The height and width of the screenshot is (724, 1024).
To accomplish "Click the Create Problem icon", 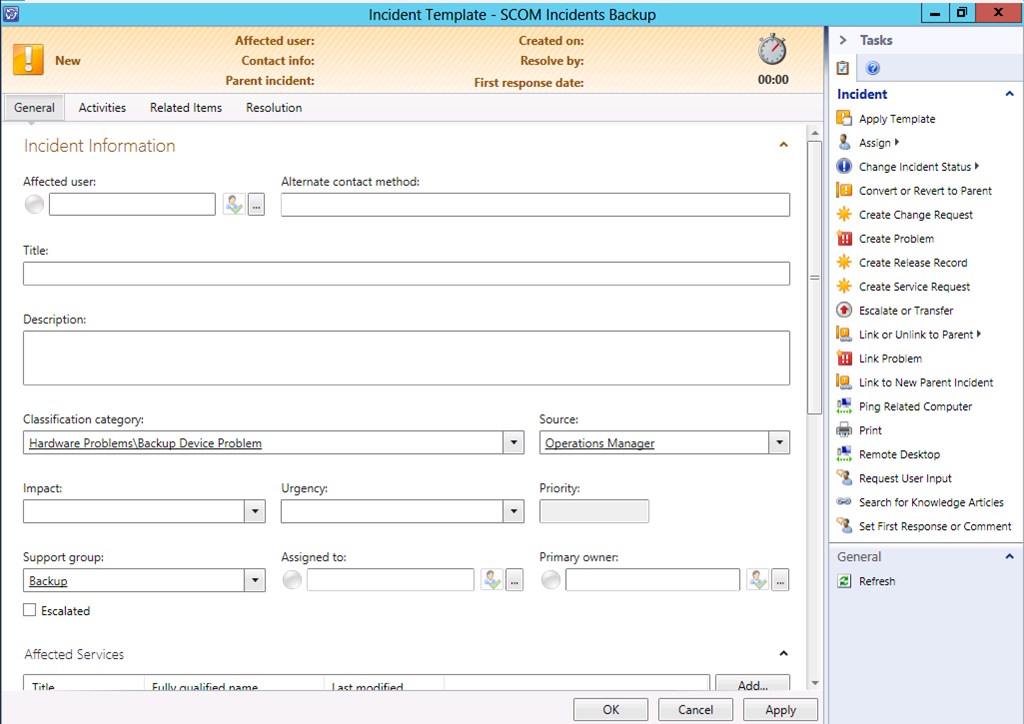I will [844, 239].
